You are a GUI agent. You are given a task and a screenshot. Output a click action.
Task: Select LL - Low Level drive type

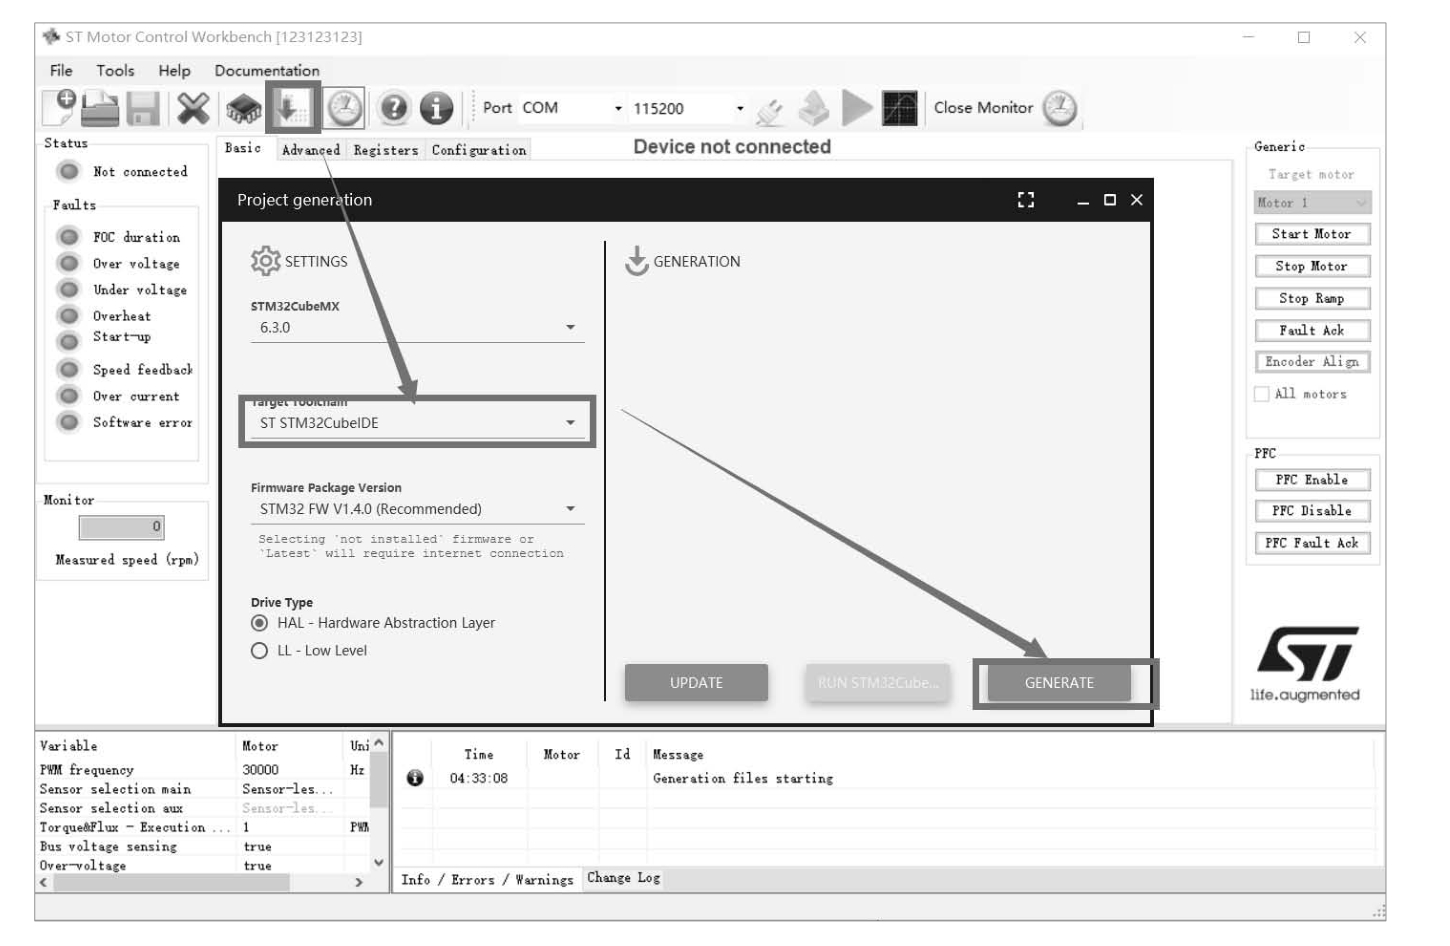[x=260, y=651]
